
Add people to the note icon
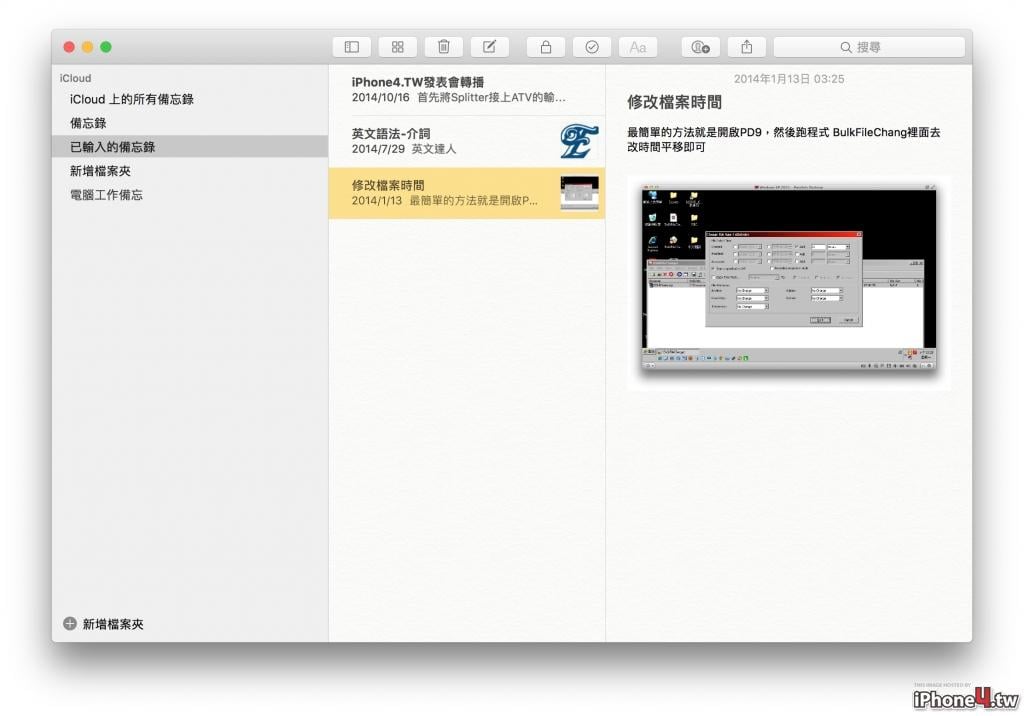coord(701,47)
